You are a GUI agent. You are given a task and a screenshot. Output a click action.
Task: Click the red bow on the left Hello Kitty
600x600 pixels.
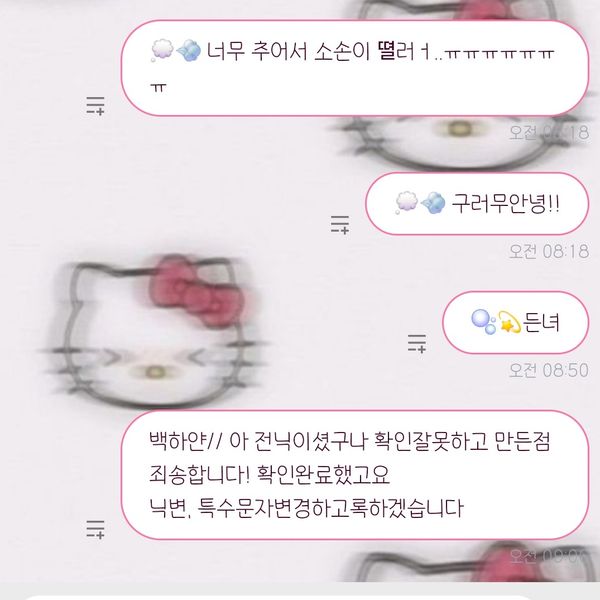pyautogui.click(x=197, y=291)
